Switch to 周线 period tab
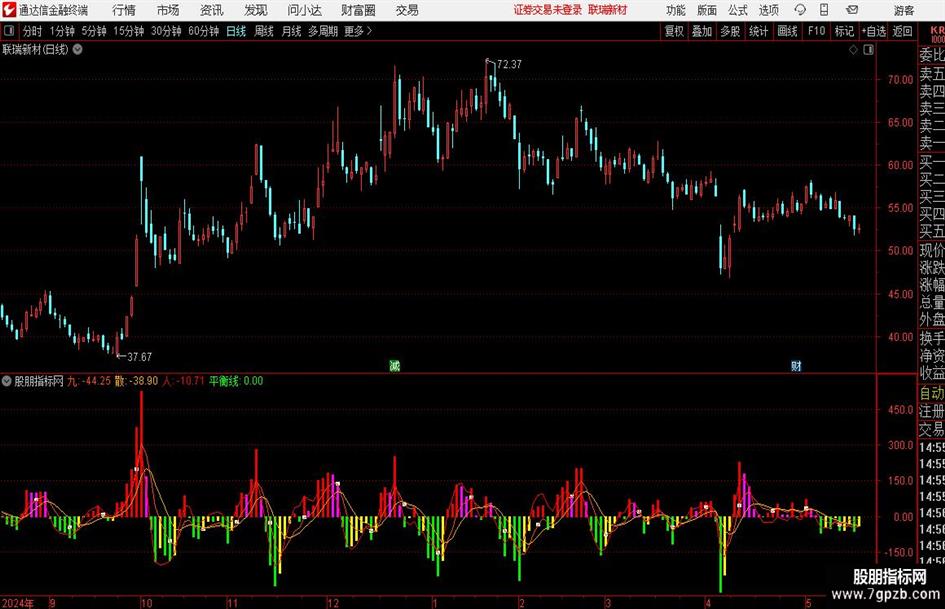945x609 pixels. coord(263,31)
